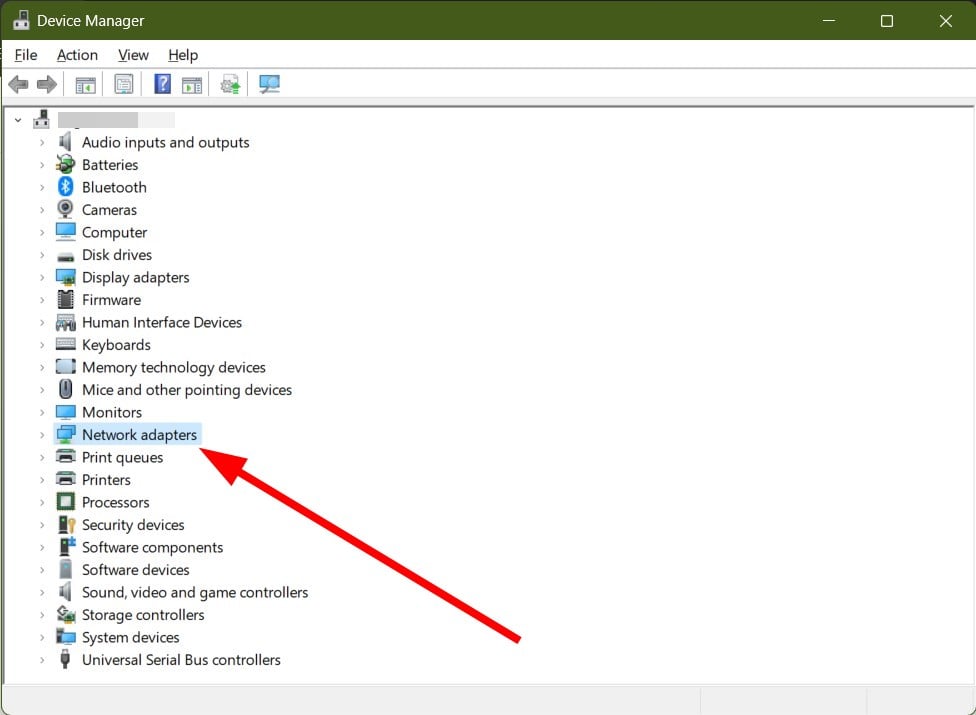976x715 pixels.
Task: Select Sound, video and game controllers label
Action: click(x=195, y=592)
